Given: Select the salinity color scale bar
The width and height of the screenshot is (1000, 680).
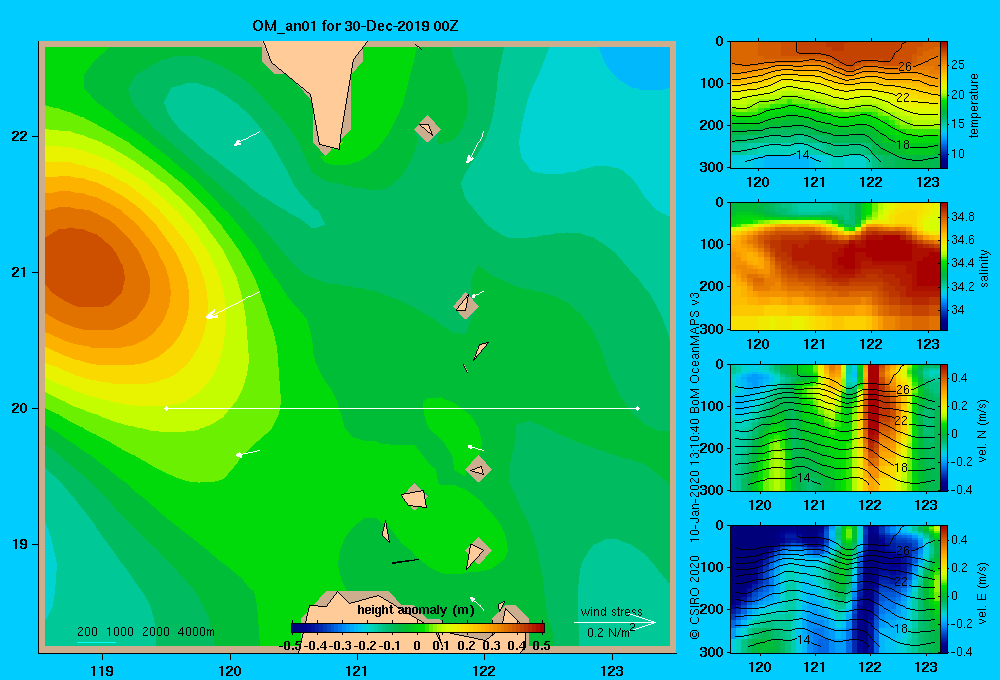Looking at the screenshot, I should tap(944, 266).
